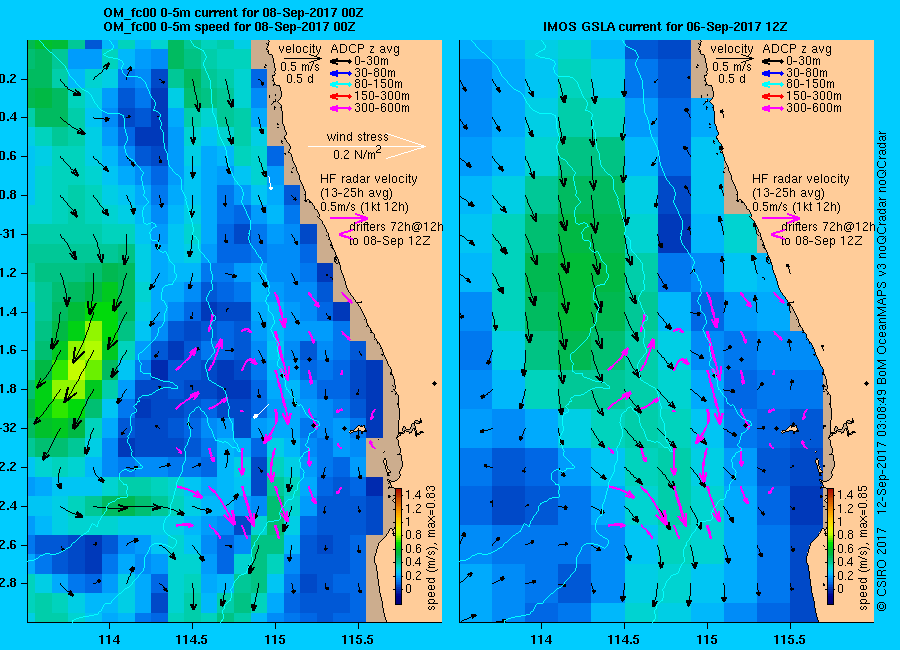Click the magenta 300-600m legend arrow in right panel
Screen dimensions: 900x650
(773, 108)
